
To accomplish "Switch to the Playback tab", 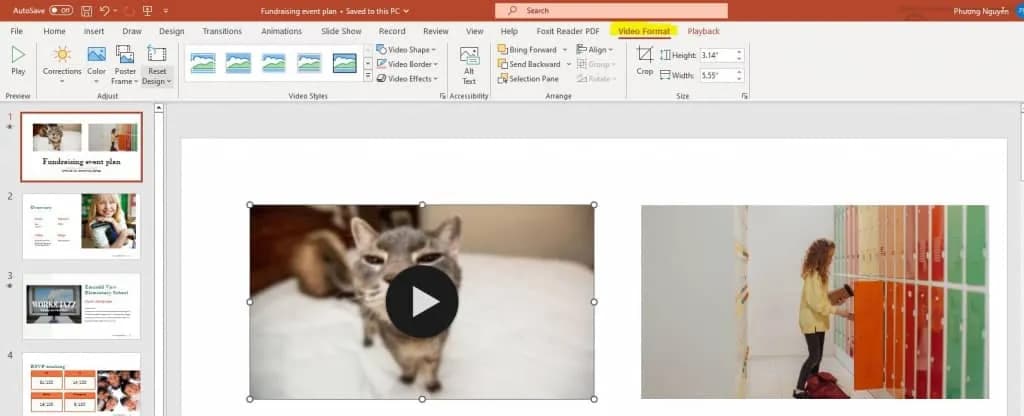I will click(703, 31).
